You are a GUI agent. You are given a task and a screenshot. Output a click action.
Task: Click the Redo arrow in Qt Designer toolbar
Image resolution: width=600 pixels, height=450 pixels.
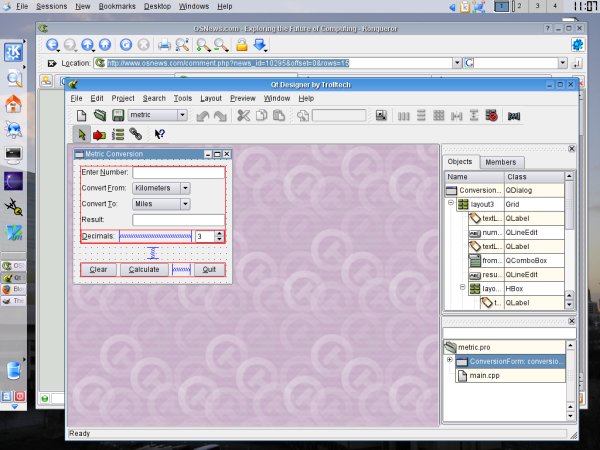click(x=220, y=116)
